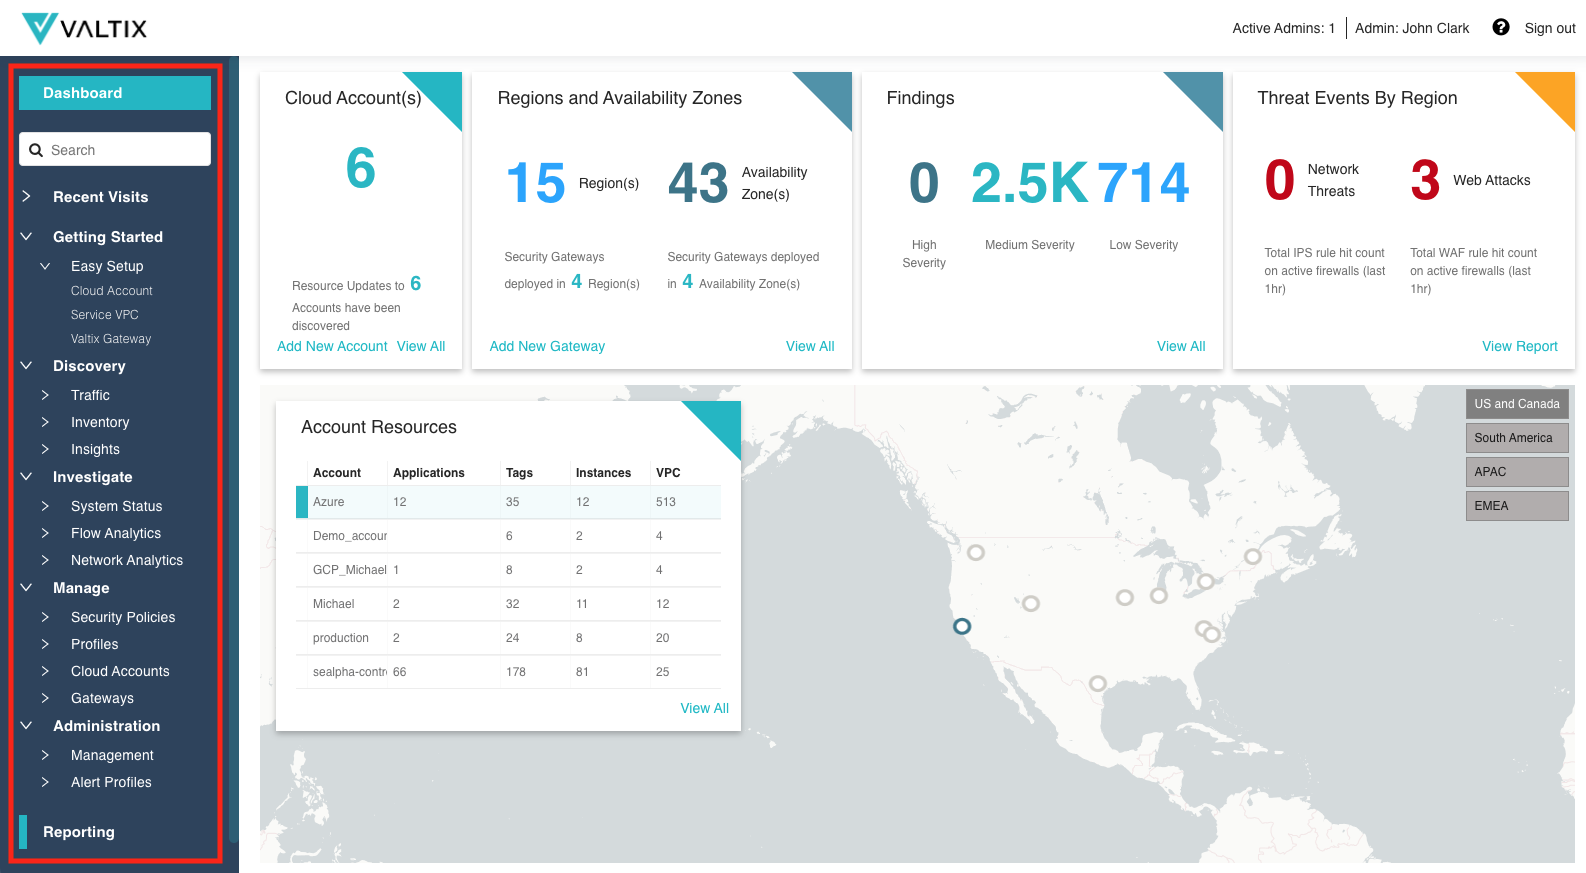Select the GCP_Michael account row
This screenshot has height=873, width=1586.
508,570
